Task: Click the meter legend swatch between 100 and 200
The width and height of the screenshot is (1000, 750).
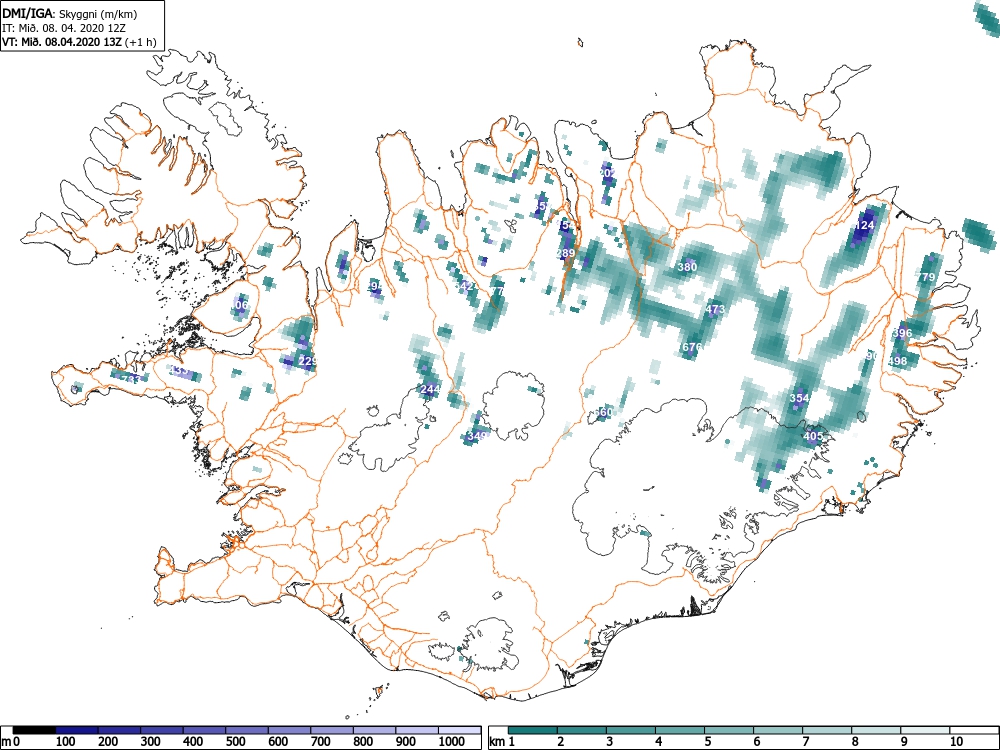Action: point(77,730)
